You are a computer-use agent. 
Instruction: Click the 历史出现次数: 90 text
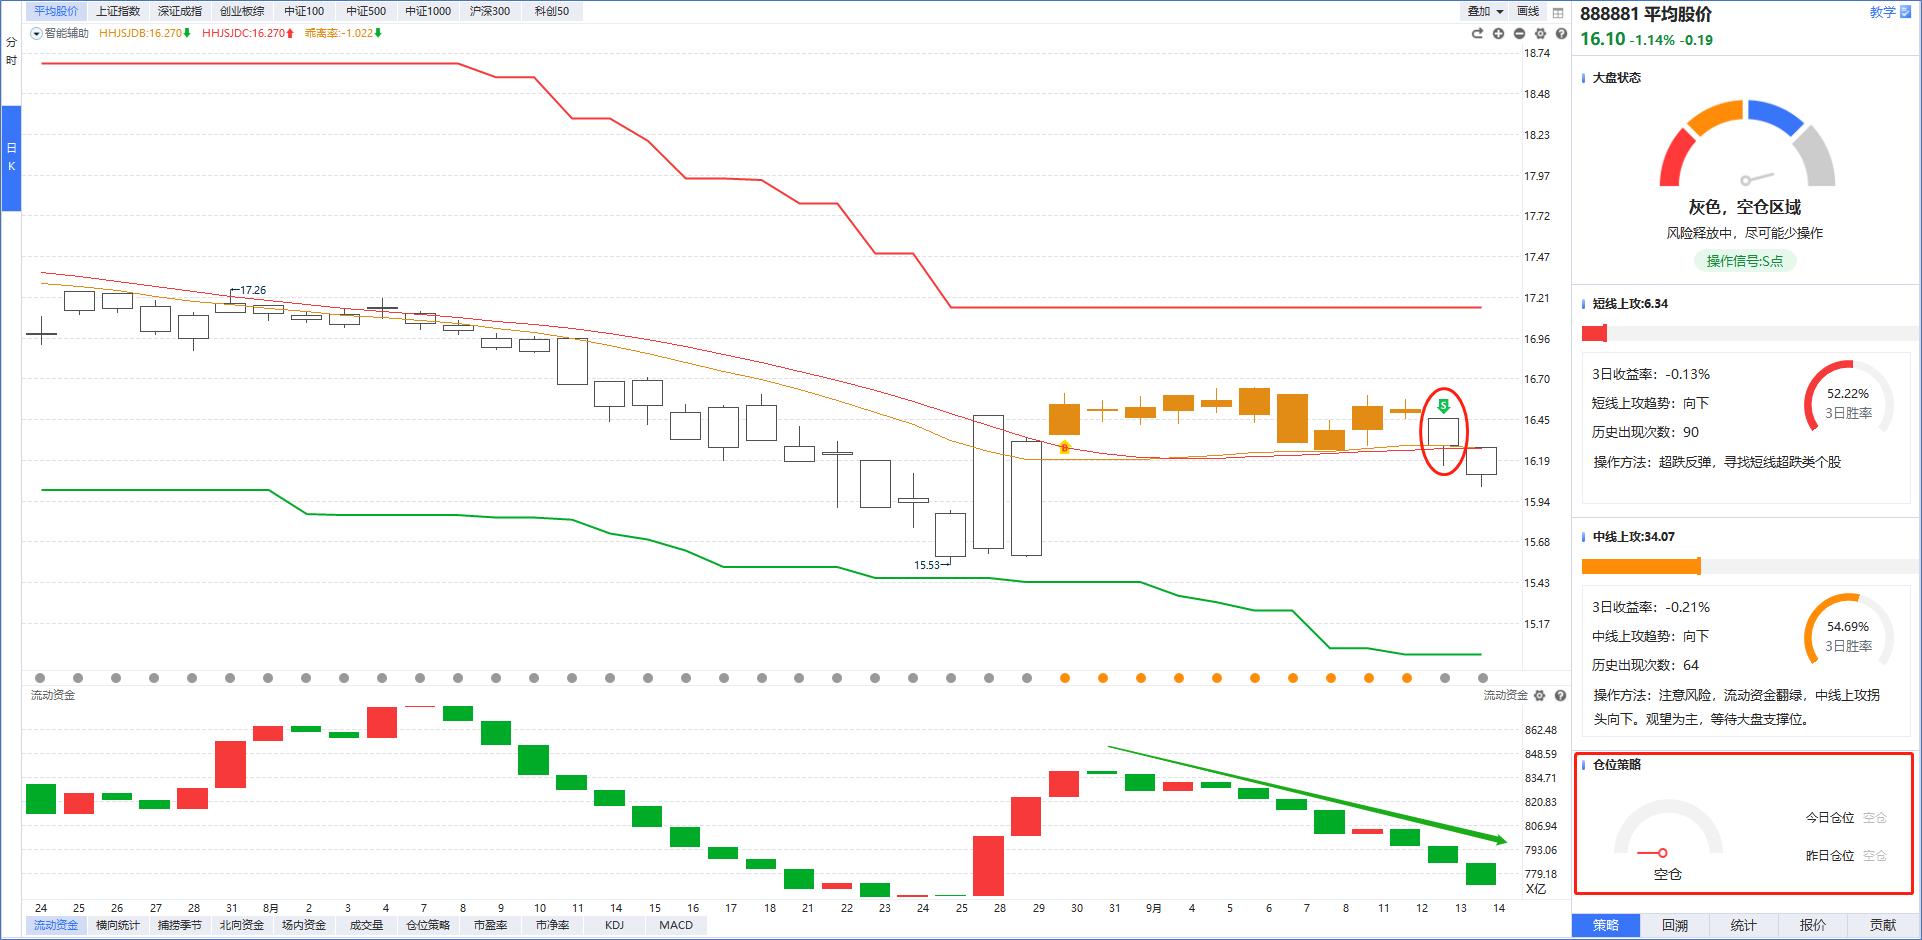click(1645, 432)
